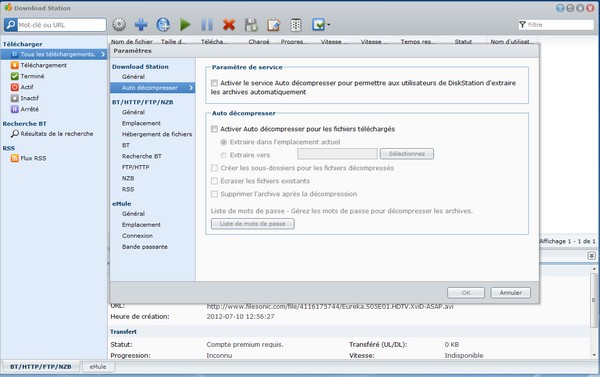This screenshot has width=600, height=377.
Task: Check Activer Auto décompresser pour fichiers téléchargés
Action: pyautogui.click(x=214, y=129)
